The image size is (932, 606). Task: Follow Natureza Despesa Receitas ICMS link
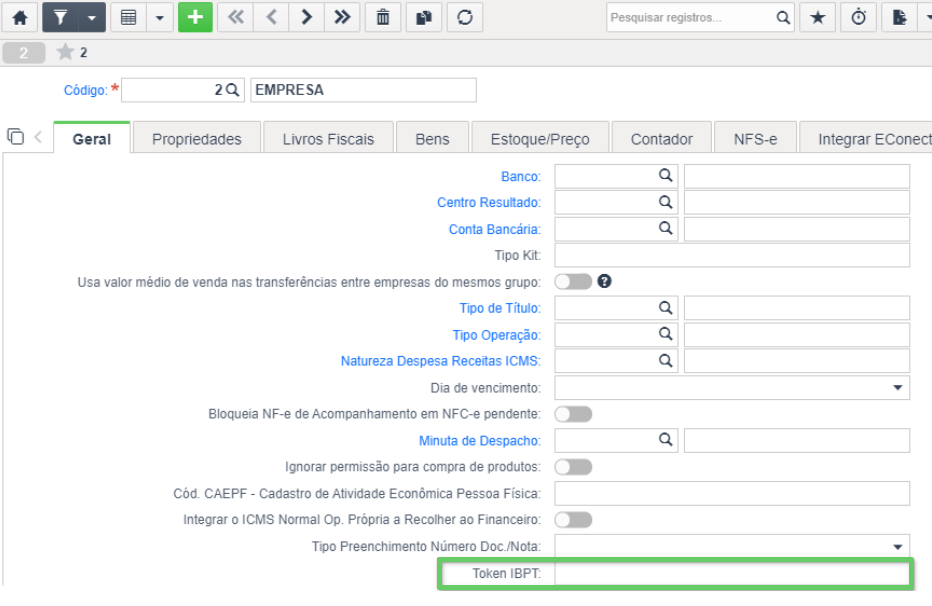[440, 361]
